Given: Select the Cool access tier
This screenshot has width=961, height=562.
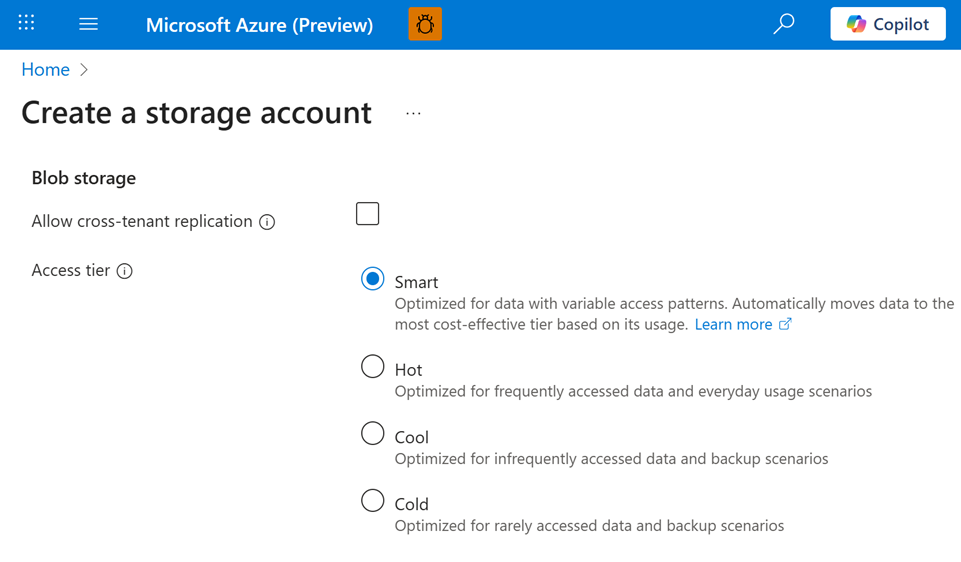Looking at the screenshot, I should [x=373, y=433].
